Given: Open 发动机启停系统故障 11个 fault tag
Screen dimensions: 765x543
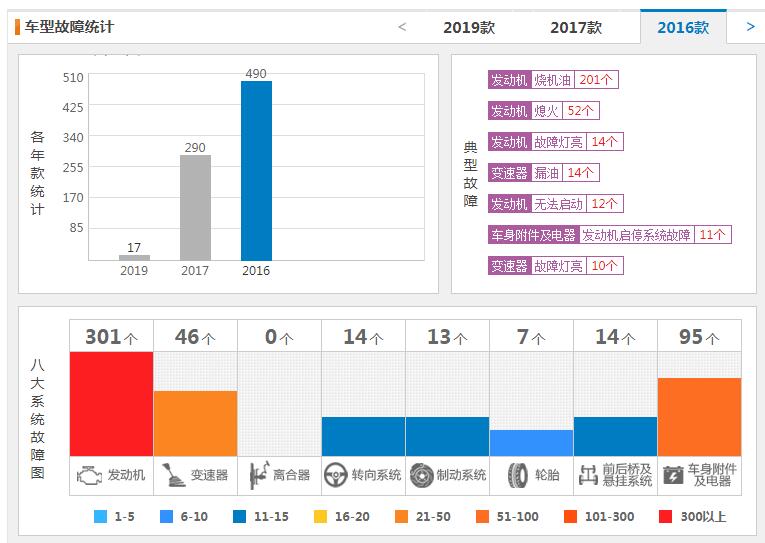Looking at the screenshot, I should [x=609, y=235].
